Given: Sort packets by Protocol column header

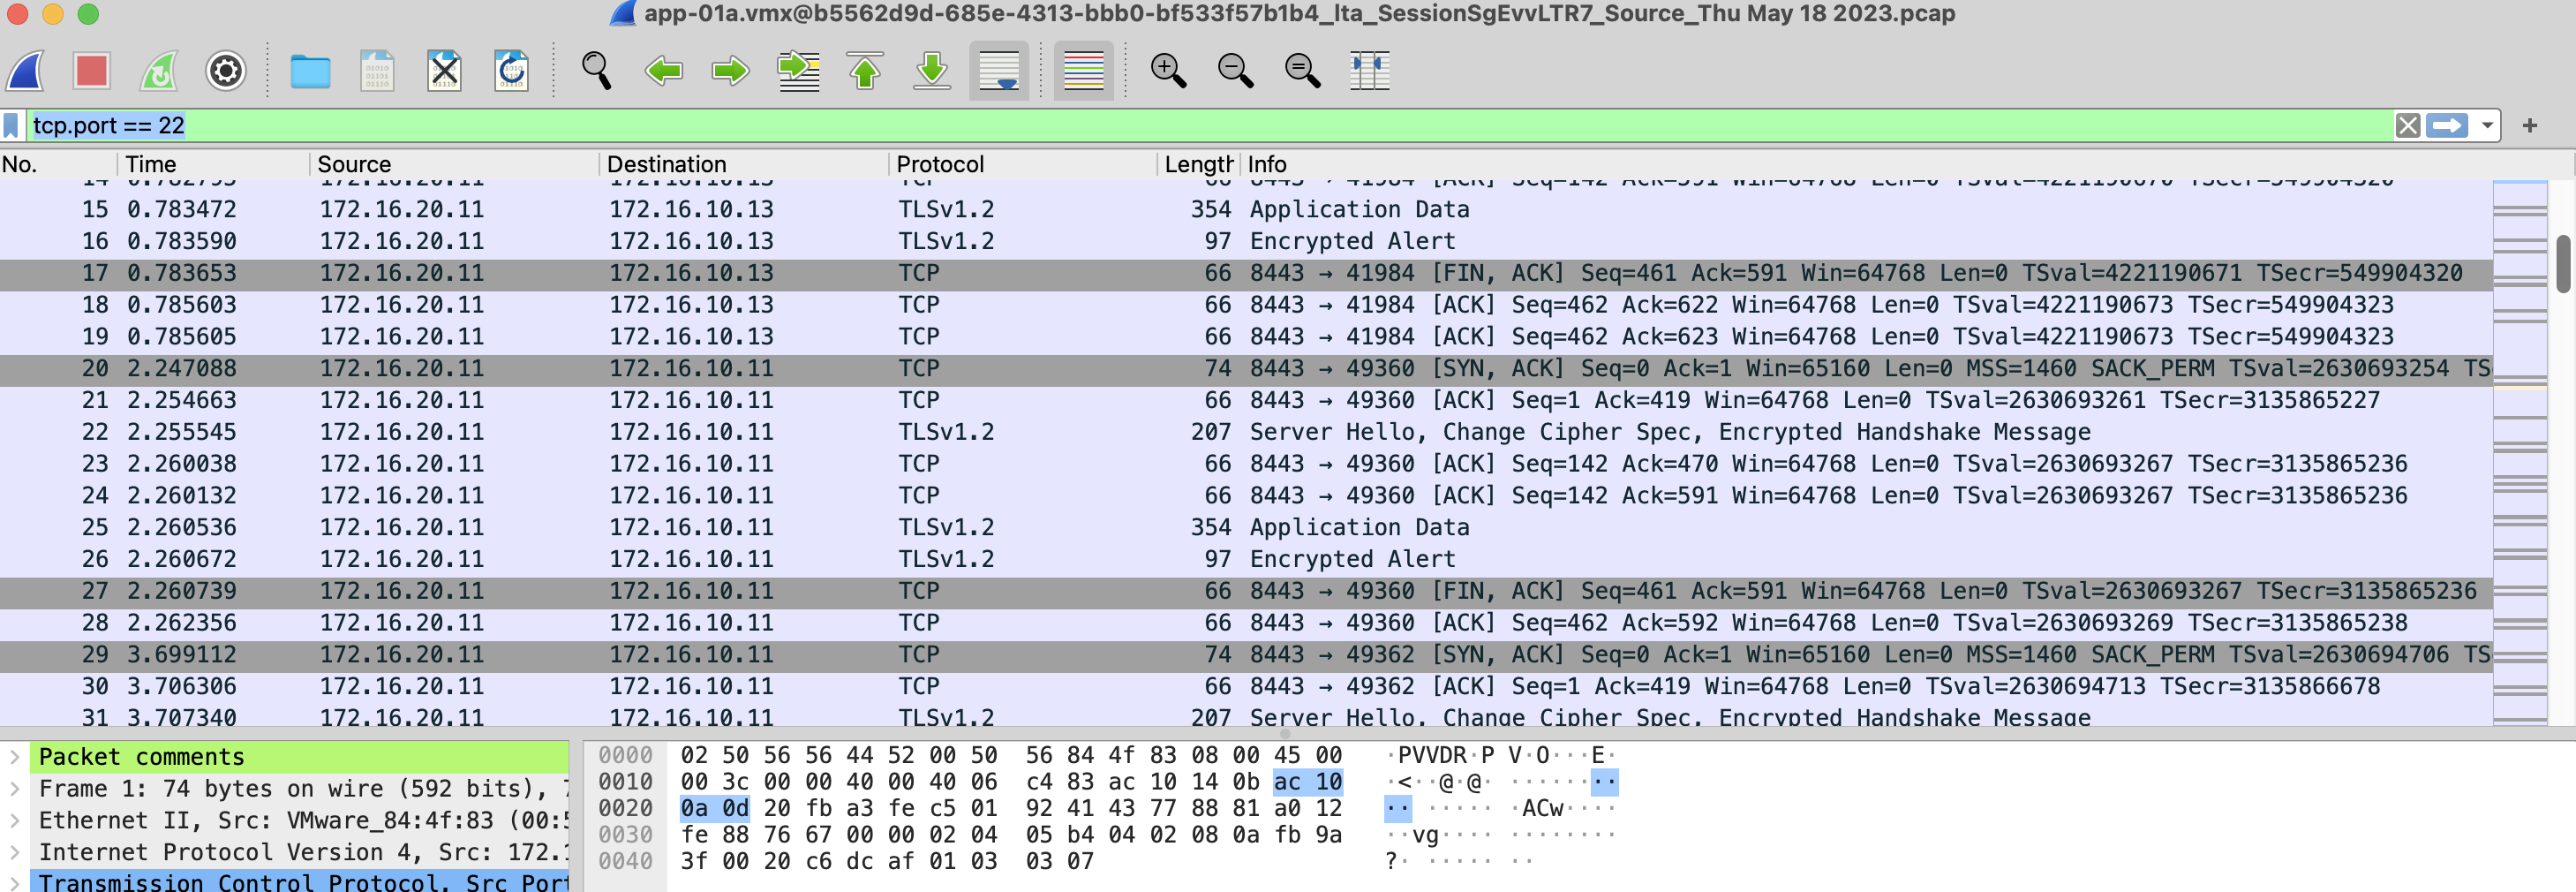Looking at the screenshot, I should tap(940, 164).
